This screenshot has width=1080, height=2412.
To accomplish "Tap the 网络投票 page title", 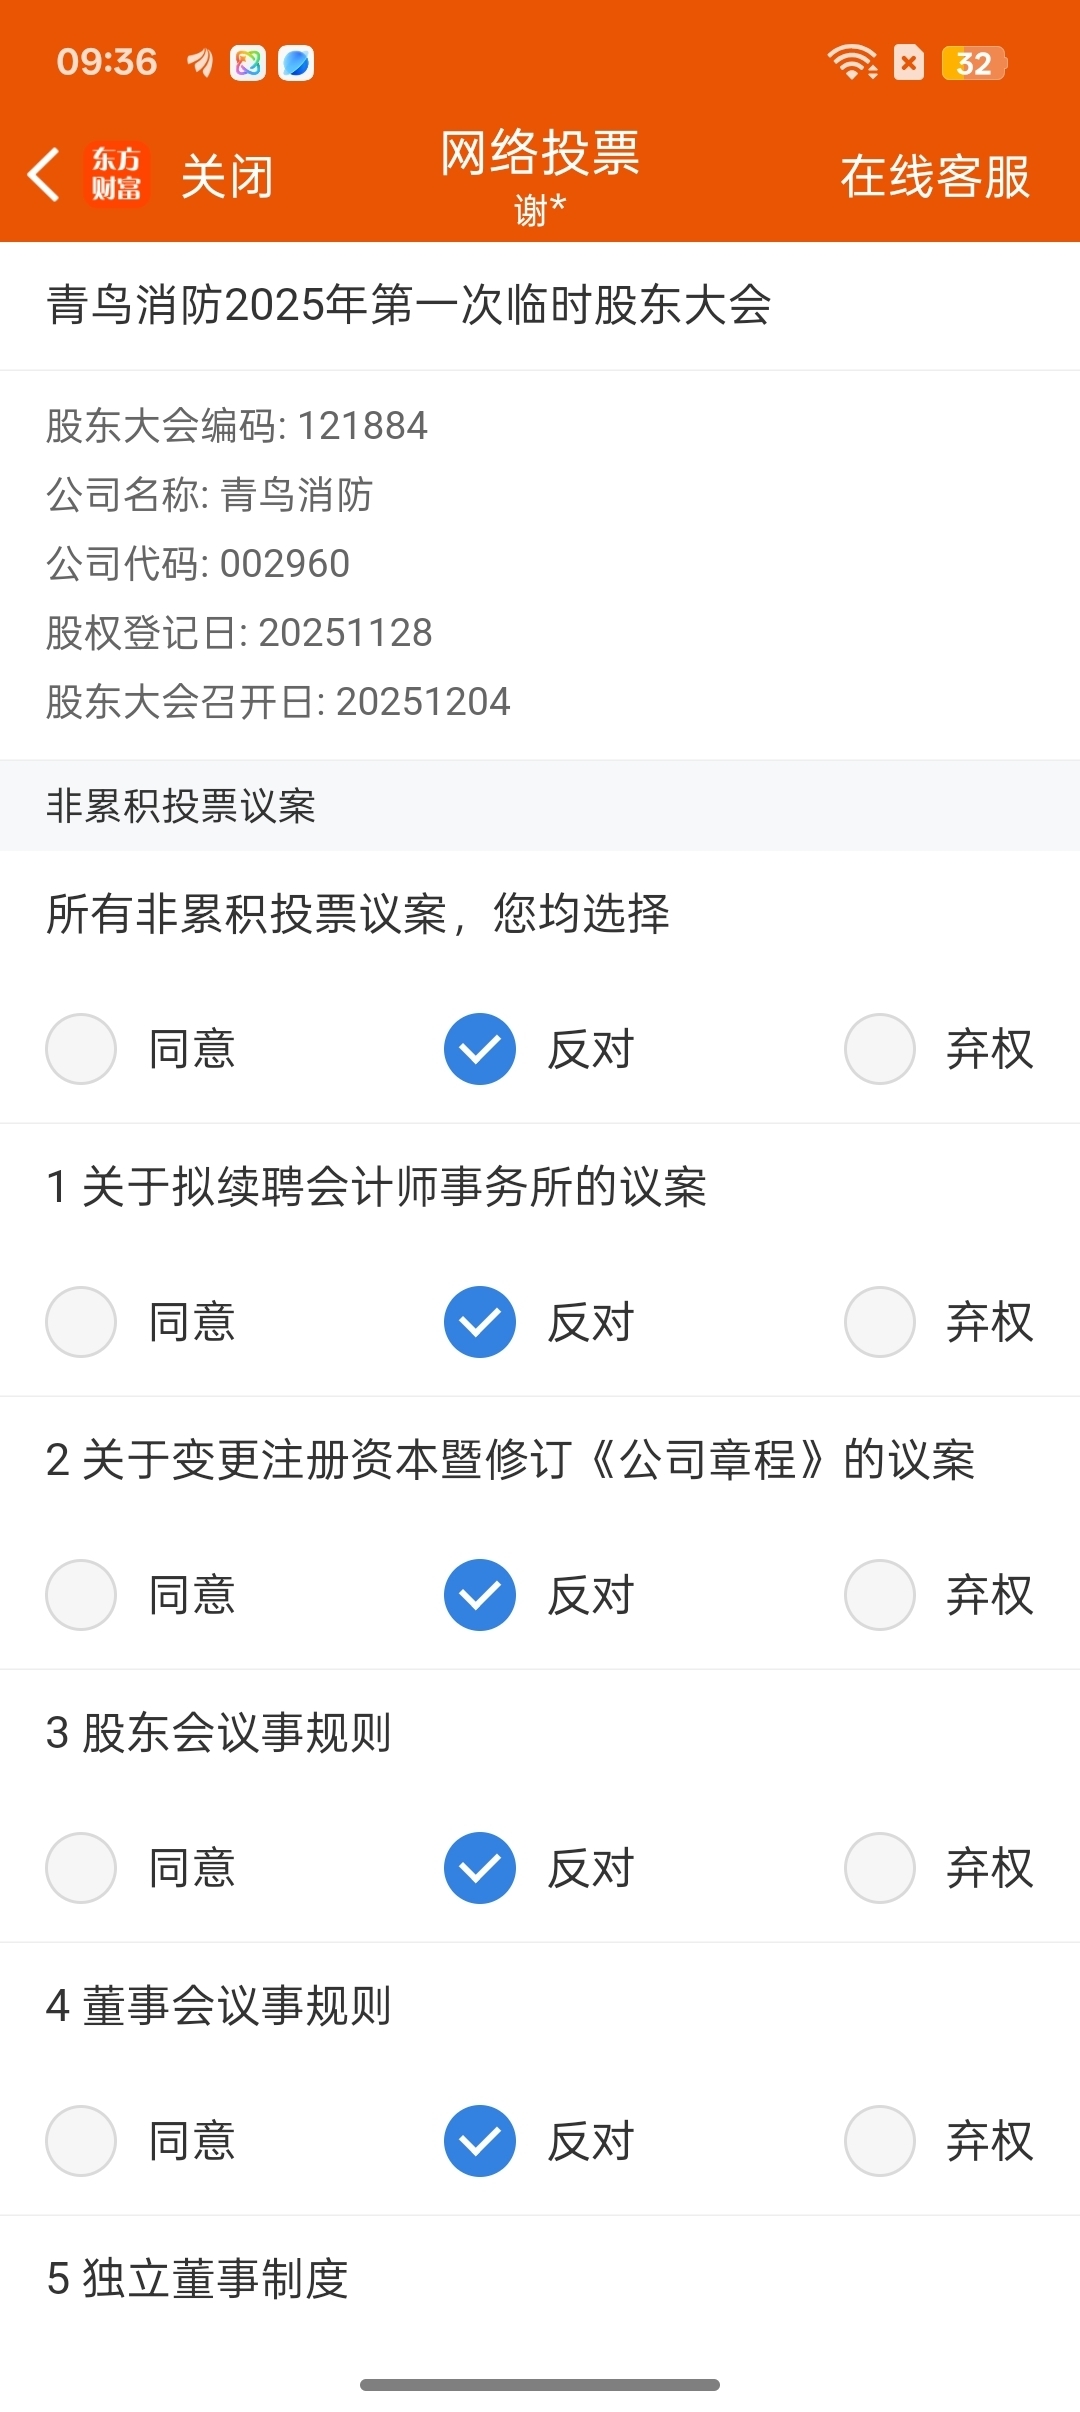I will click(540, 154).
